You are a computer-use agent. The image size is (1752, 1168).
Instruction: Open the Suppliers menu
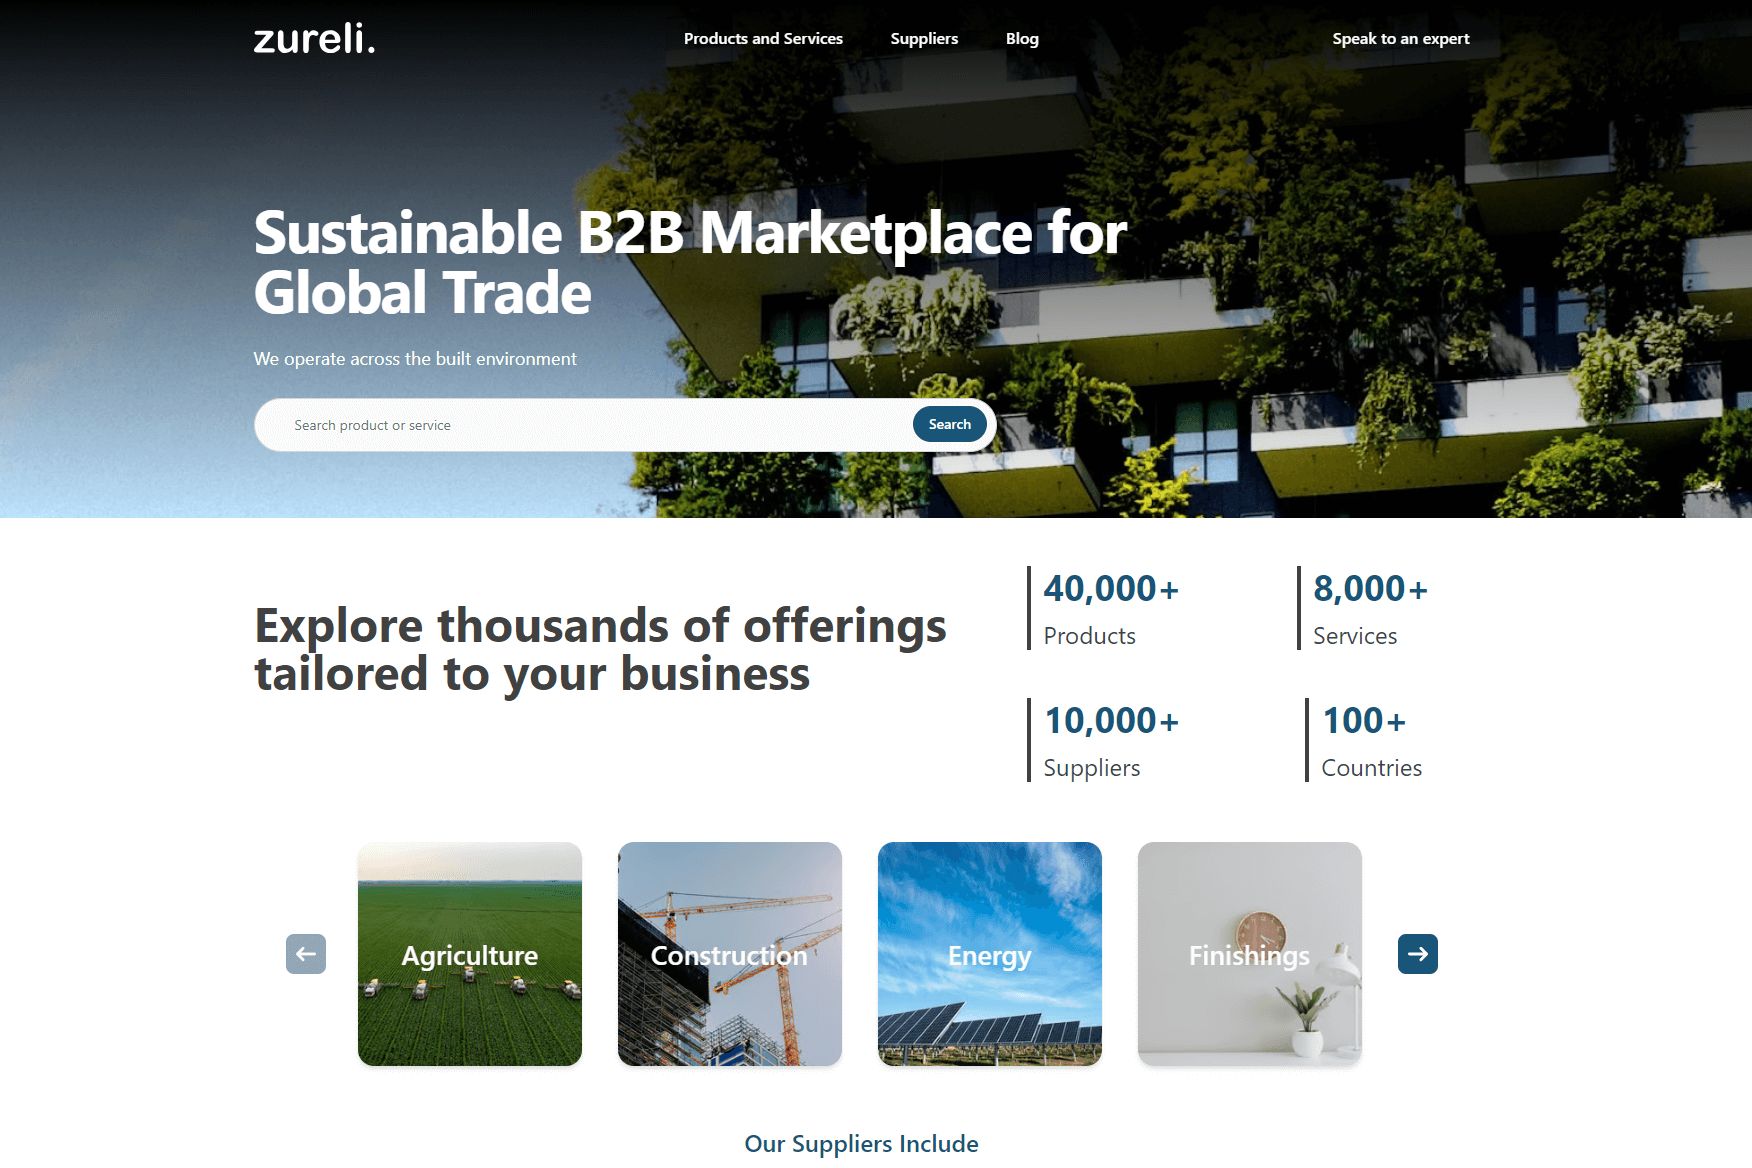tap(923, 38)
